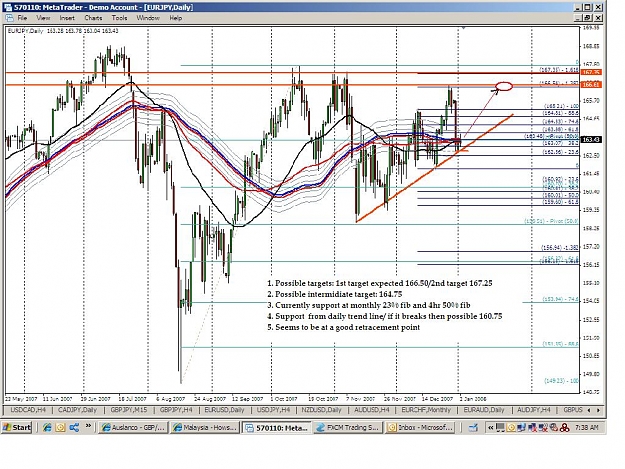
Task: Click the 'Support from daily trend line' text
Action: [x=384, y=316]
